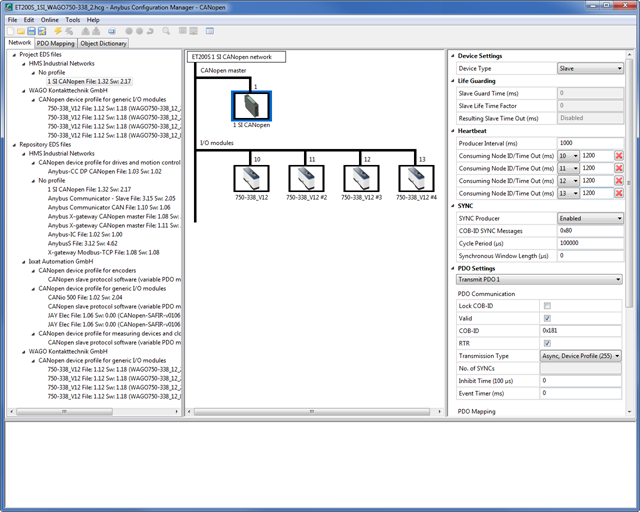Click the gray curved-arrow reset icon
This screenshot has height=512, width=640.
tap(150, 31)
